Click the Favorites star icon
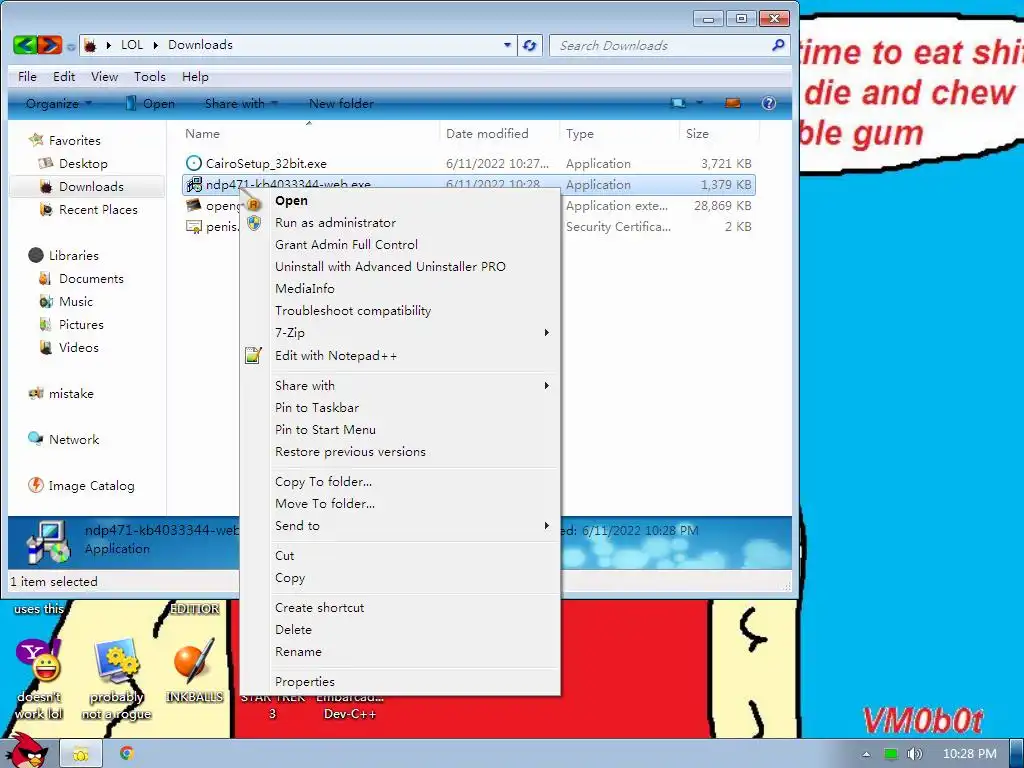Image resolution: width=1024 pixels, height=768 pixels. [x=36, y=140]
